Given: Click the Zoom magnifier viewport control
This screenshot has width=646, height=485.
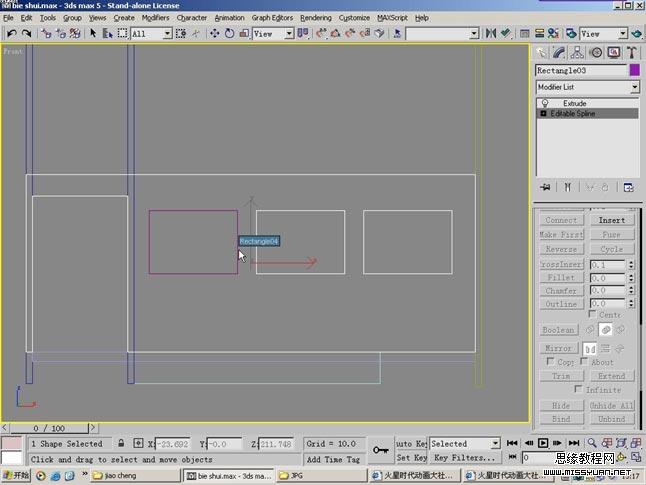Looking at the screenshot, I should (x=592, y=443).
